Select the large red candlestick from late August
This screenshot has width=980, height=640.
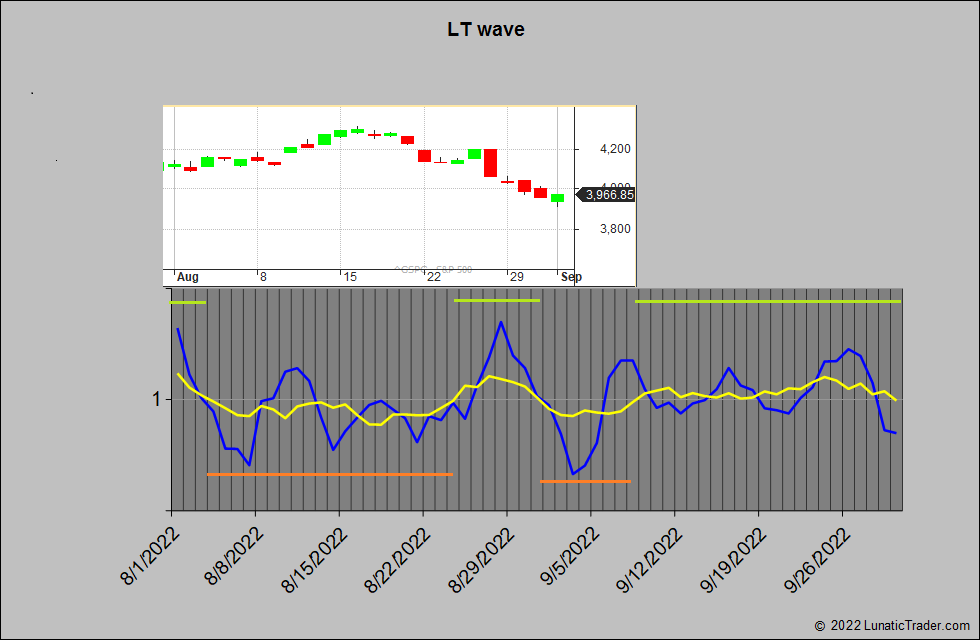pos(491,163)
